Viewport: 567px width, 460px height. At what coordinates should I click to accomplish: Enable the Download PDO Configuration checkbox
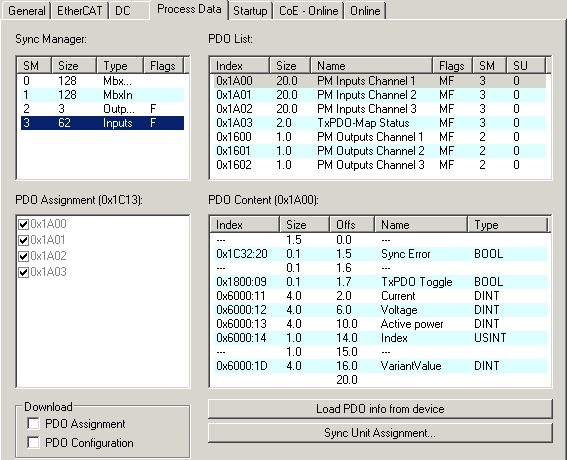33,442
